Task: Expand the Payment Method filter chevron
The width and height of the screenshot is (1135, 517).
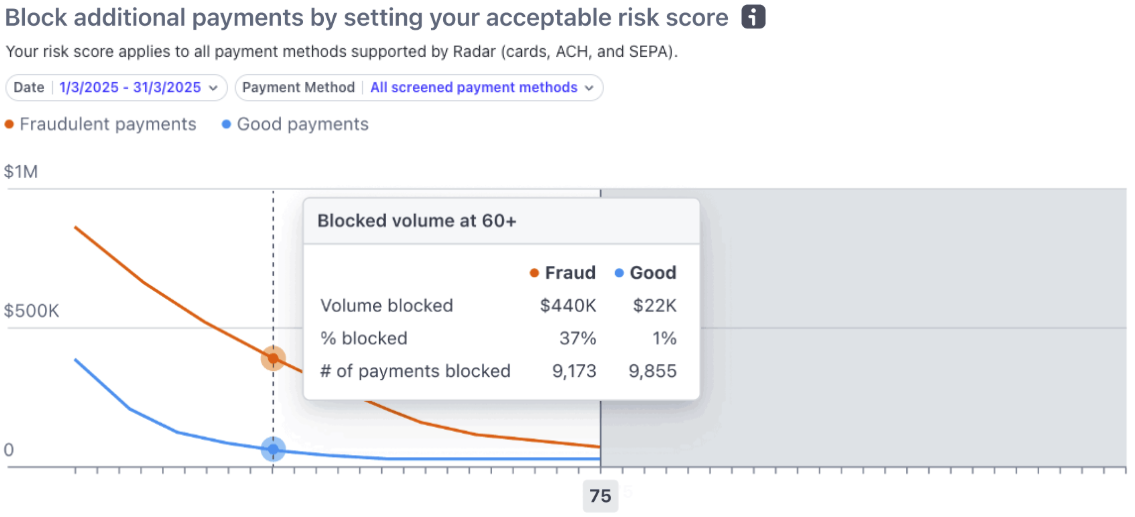Action: (x=589, y=88)
